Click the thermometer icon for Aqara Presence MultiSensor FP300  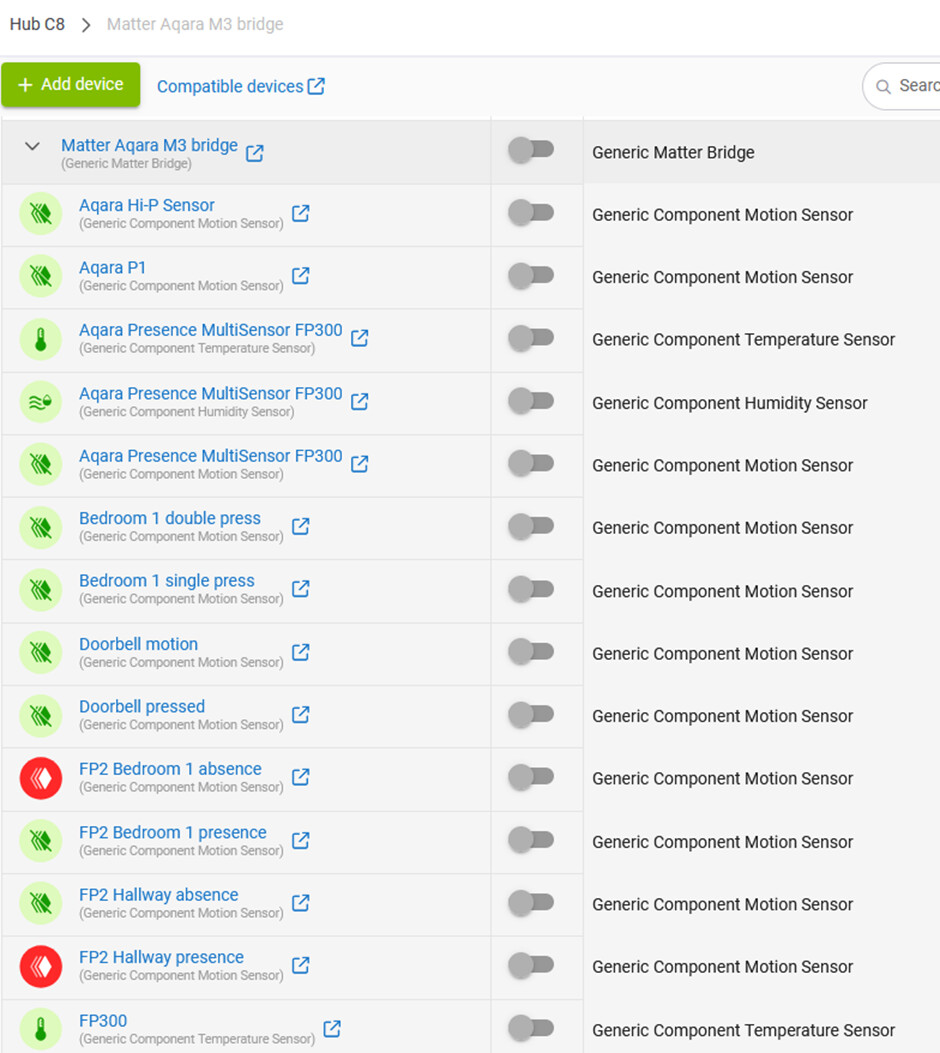41,339
